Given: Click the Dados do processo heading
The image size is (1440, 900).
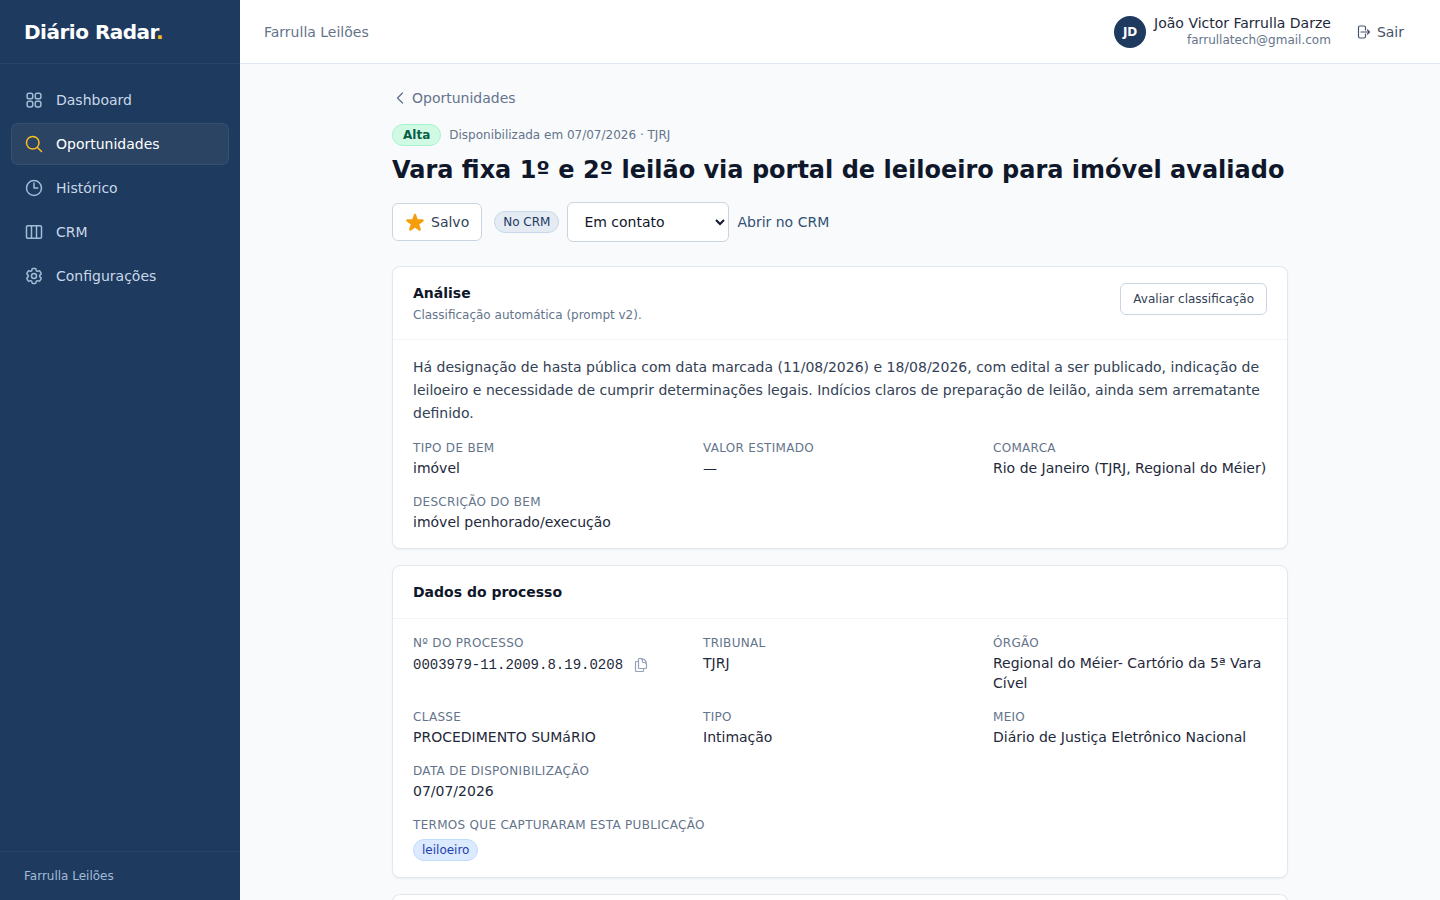Looking at the screenshot, I should pyautogui.click(x=487, y=592).
